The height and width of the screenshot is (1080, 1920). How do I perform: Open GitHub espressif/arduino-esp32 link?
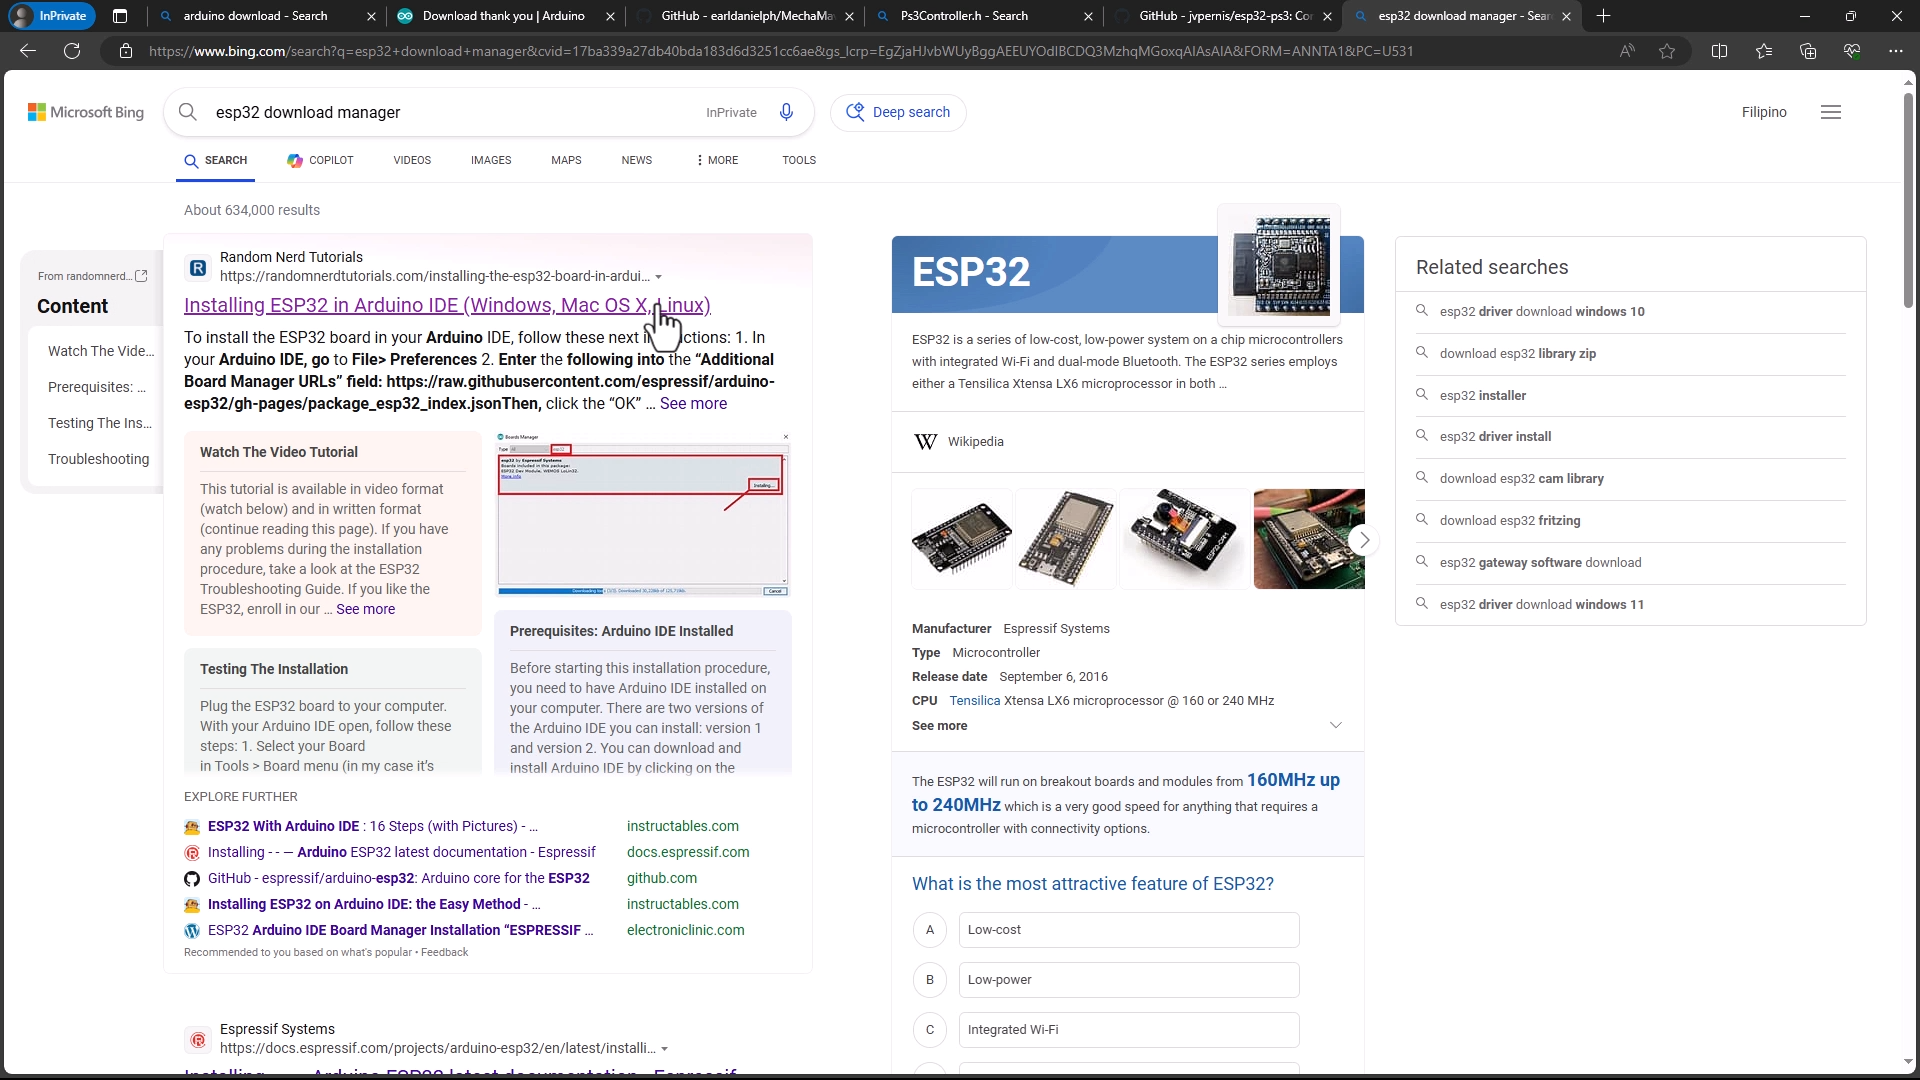coord(399,878)
